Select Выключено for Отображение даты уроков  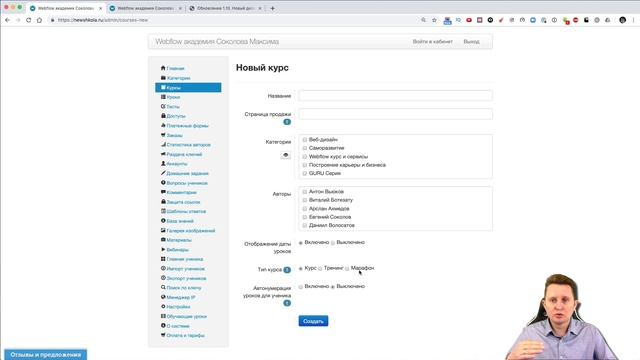pos(333,243)
